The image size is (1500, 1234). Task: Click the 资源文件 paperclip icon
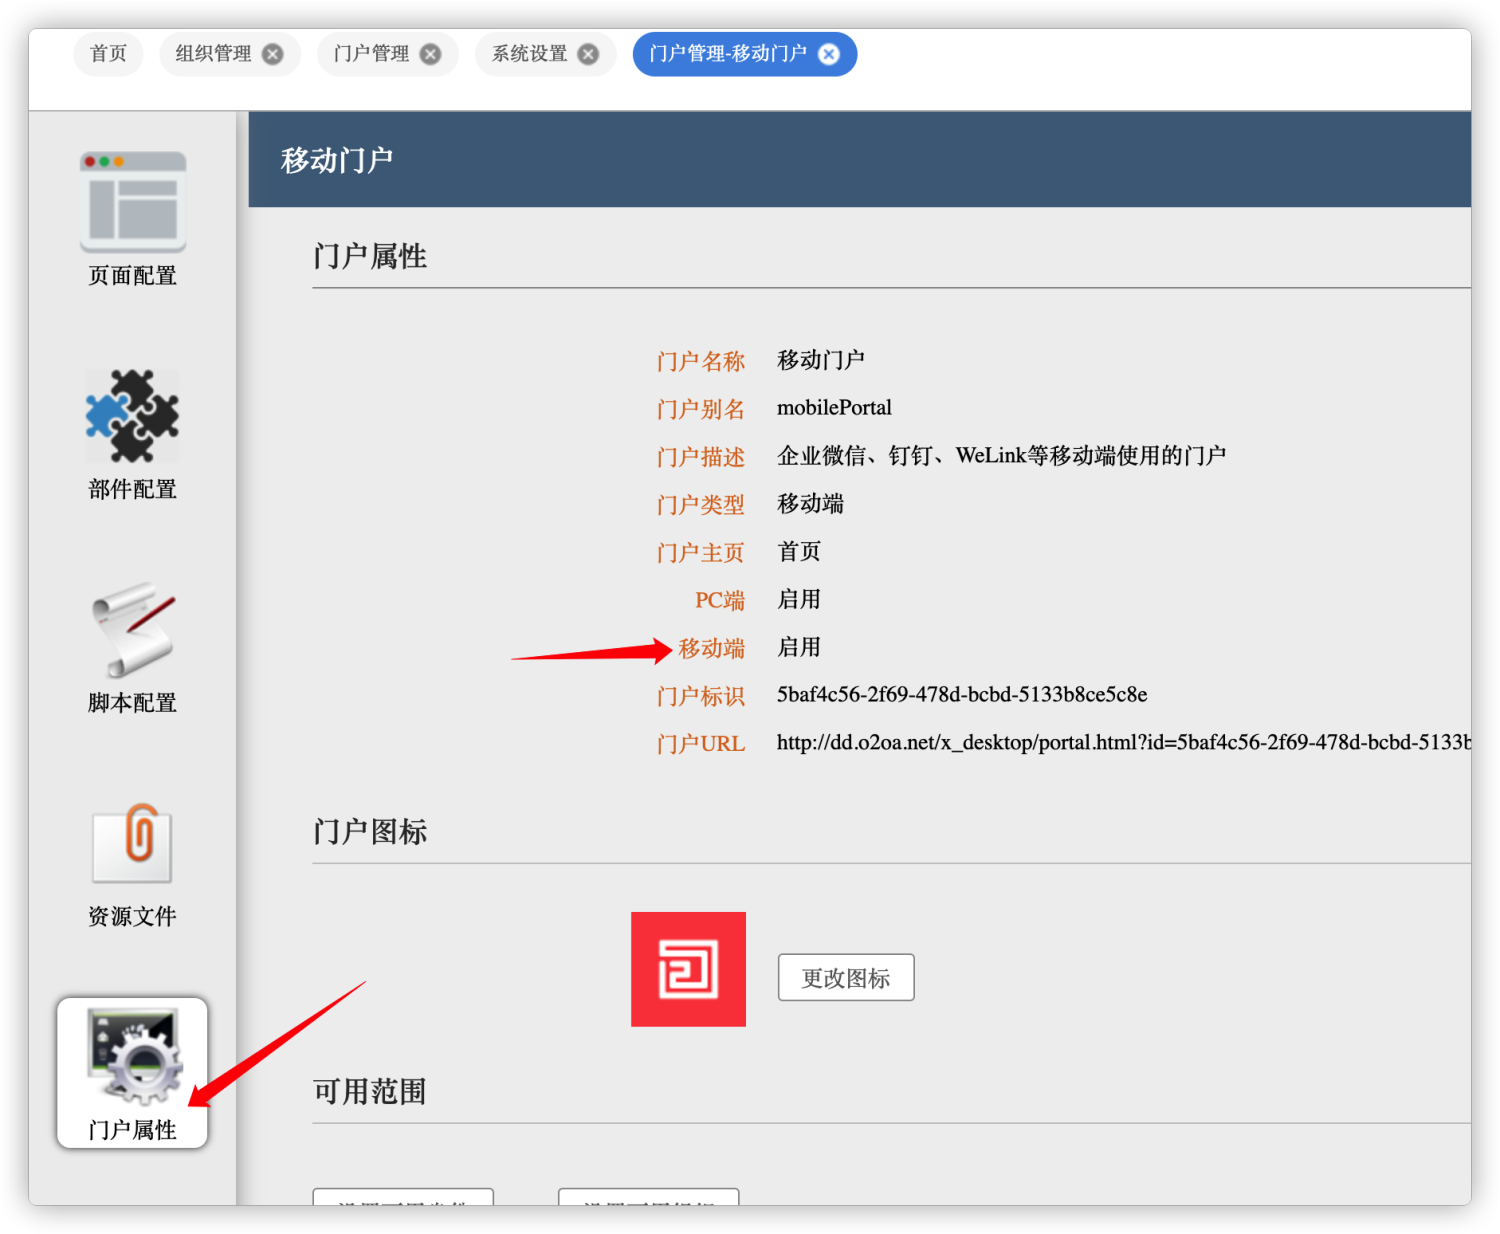[x=132, y=844]
